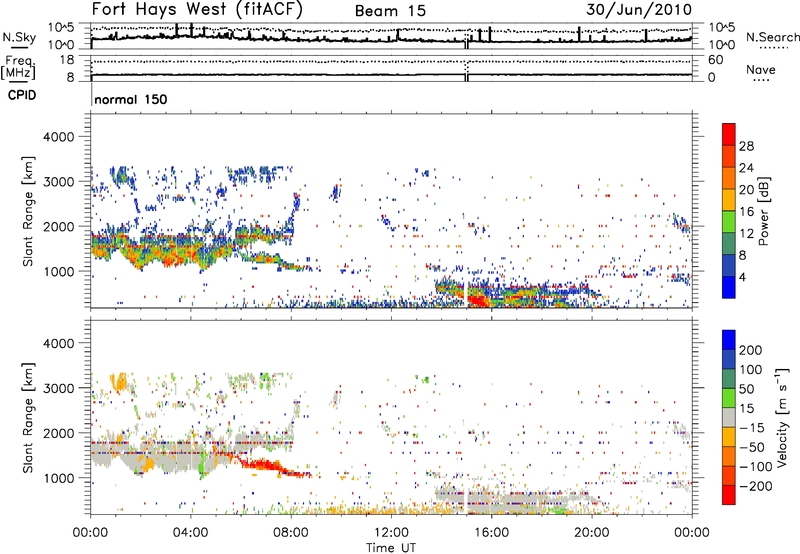Click the strong red power echo near 15:30

tap(479, 300)
